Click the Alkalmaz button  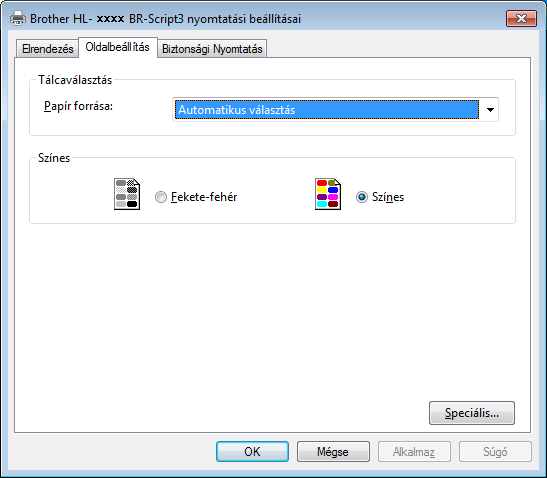click(414, 451)
